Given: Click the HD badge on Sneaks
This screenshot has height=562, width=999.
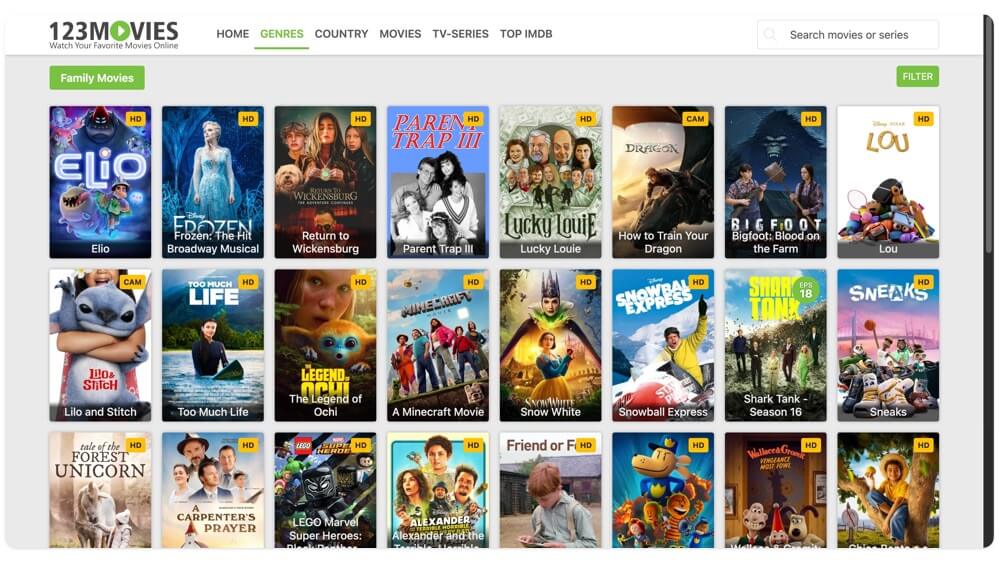Looking at the screenshot, I should pyautogui.click(x=923, y=282).
